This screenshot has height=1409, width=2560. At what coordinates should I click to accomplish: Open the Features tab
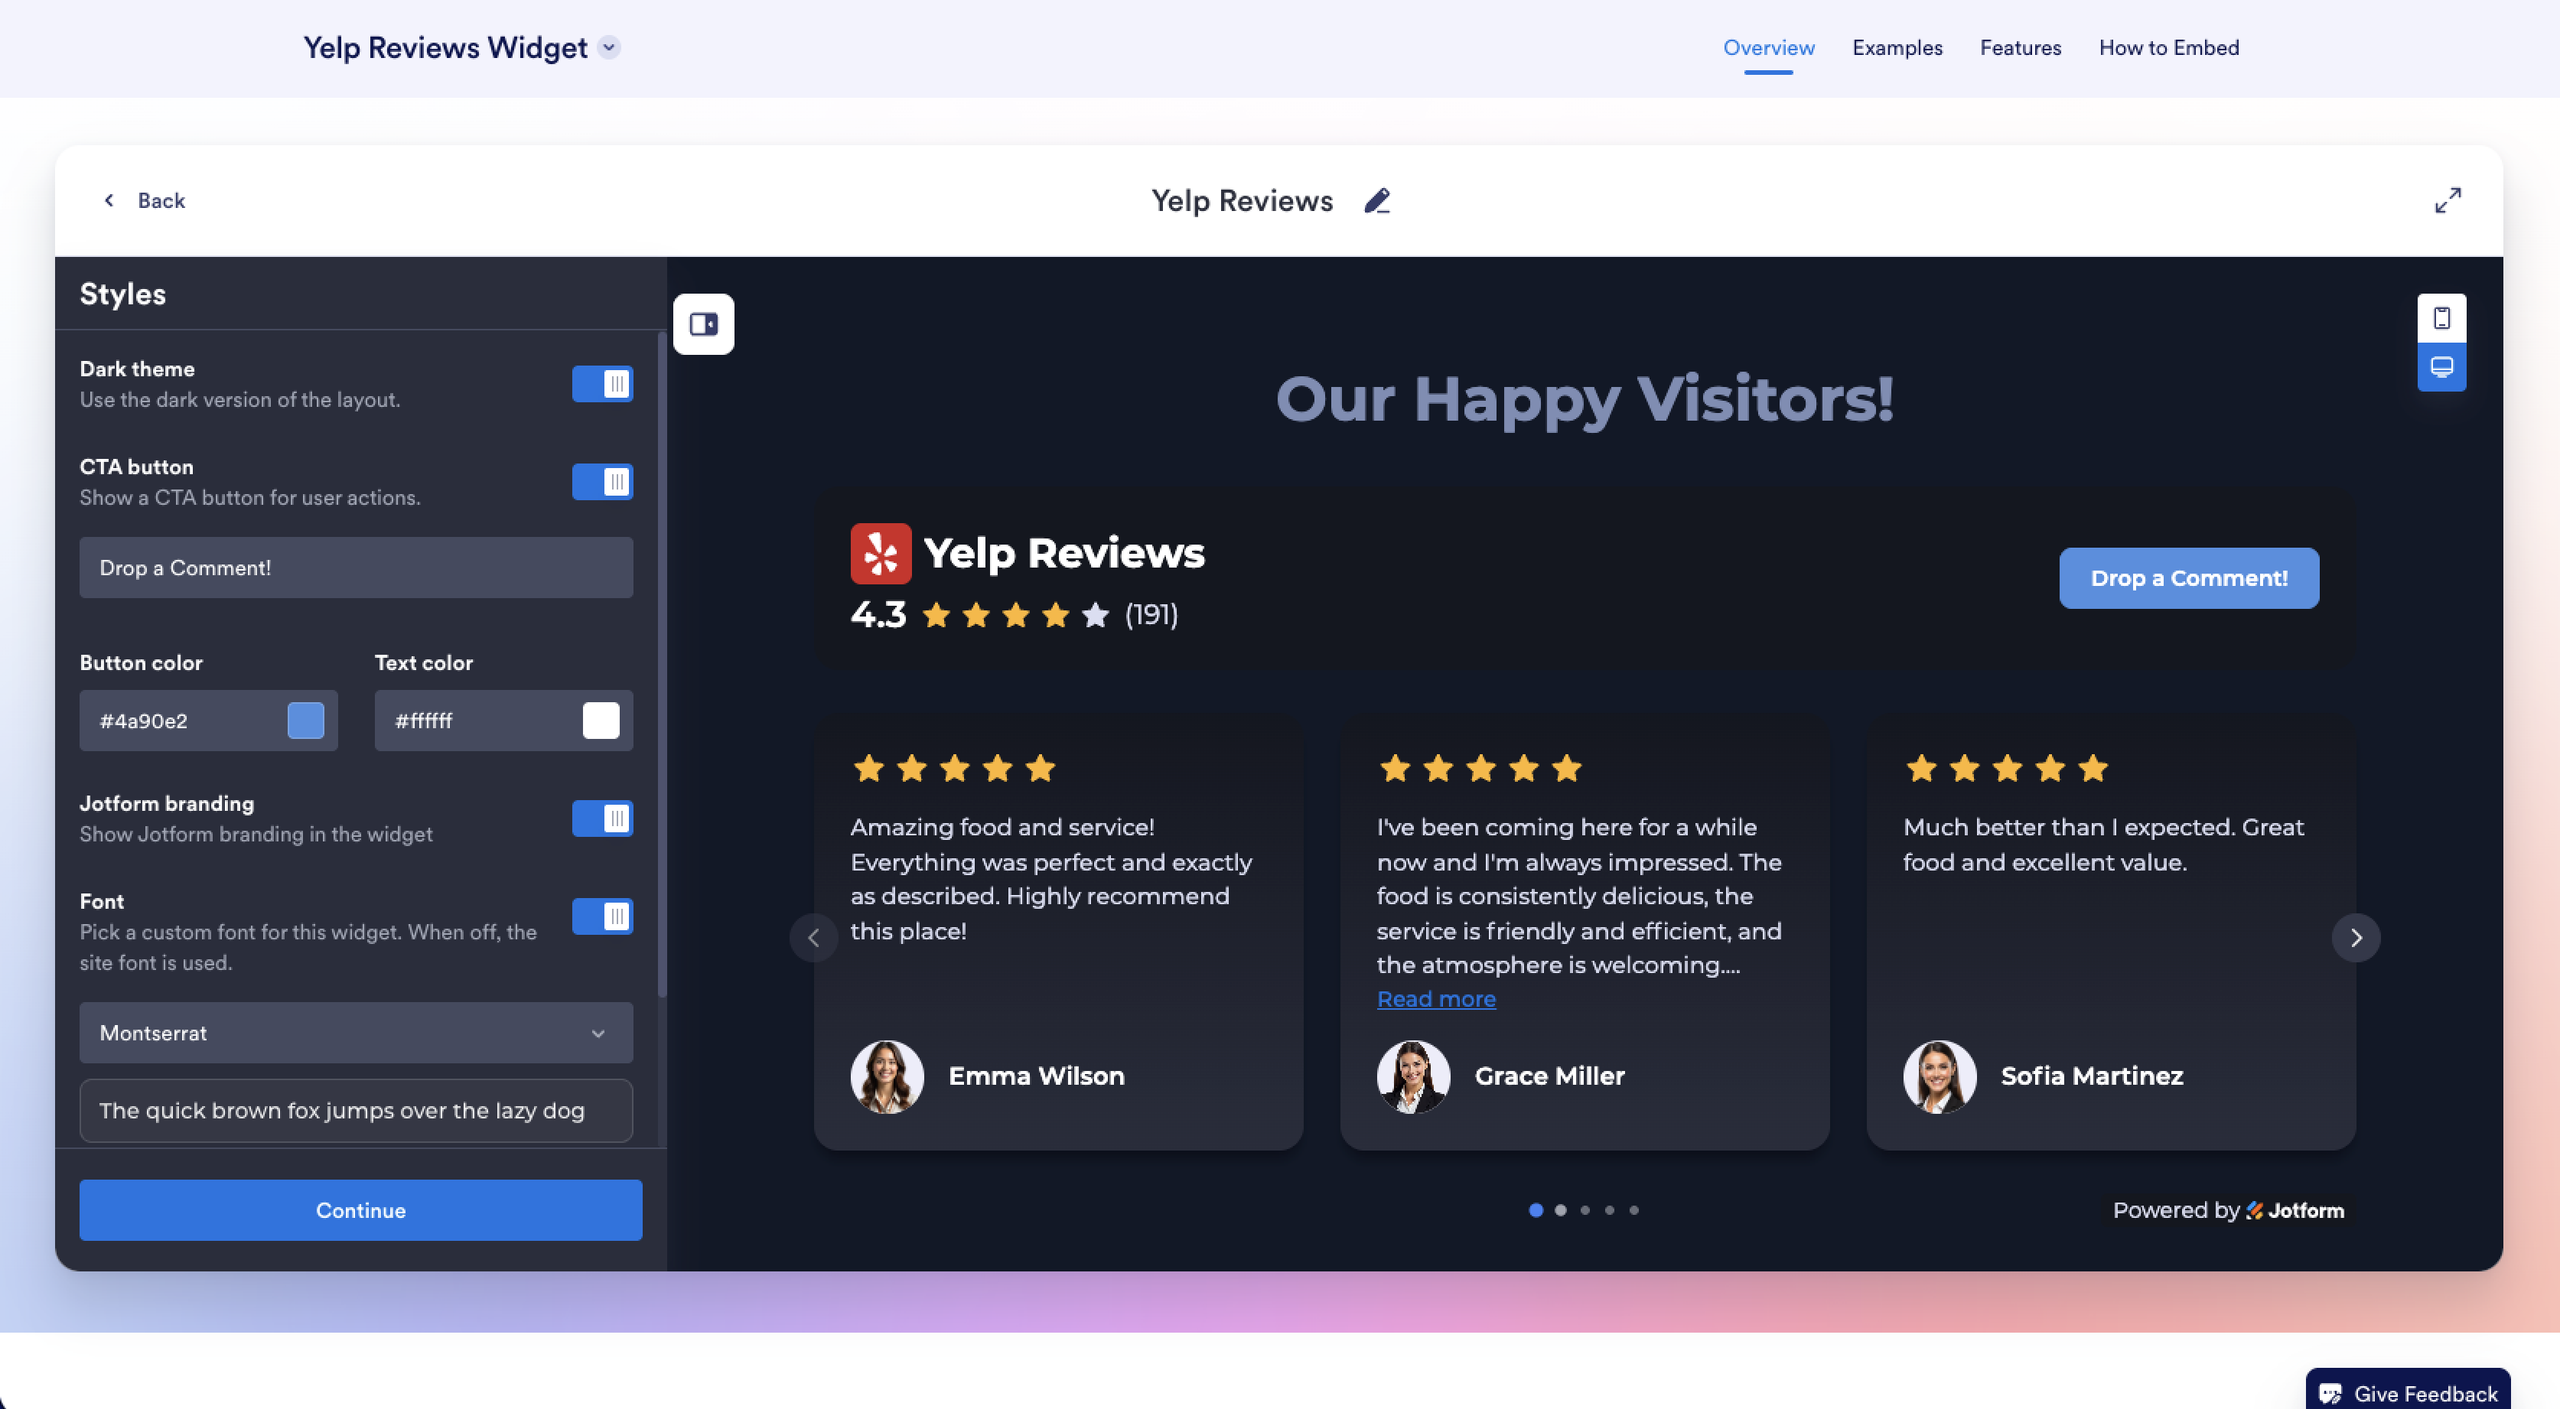[x=2020, y=48]
